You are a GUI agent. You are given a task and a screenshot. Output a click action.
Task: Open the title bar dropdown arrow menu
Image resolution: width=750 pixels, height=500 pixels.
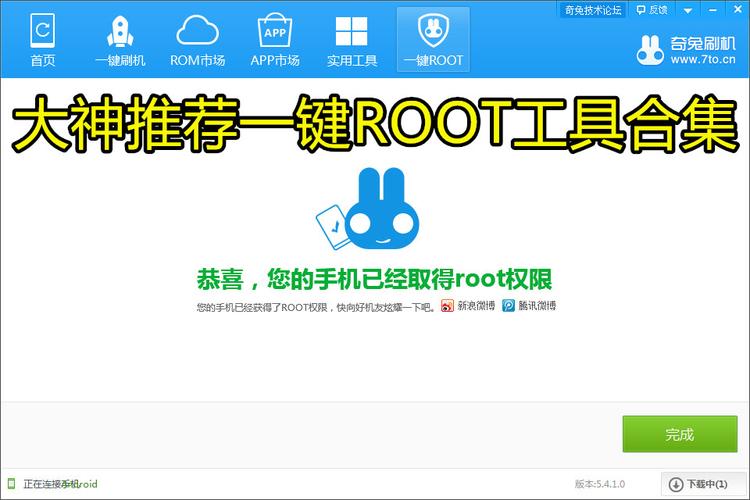point(688,10)
